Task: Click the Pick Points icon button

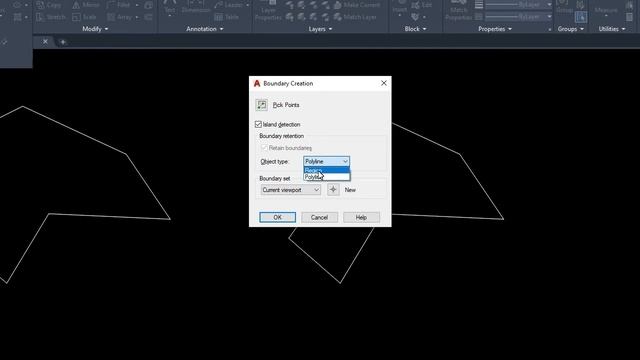Action: point(262,105)
